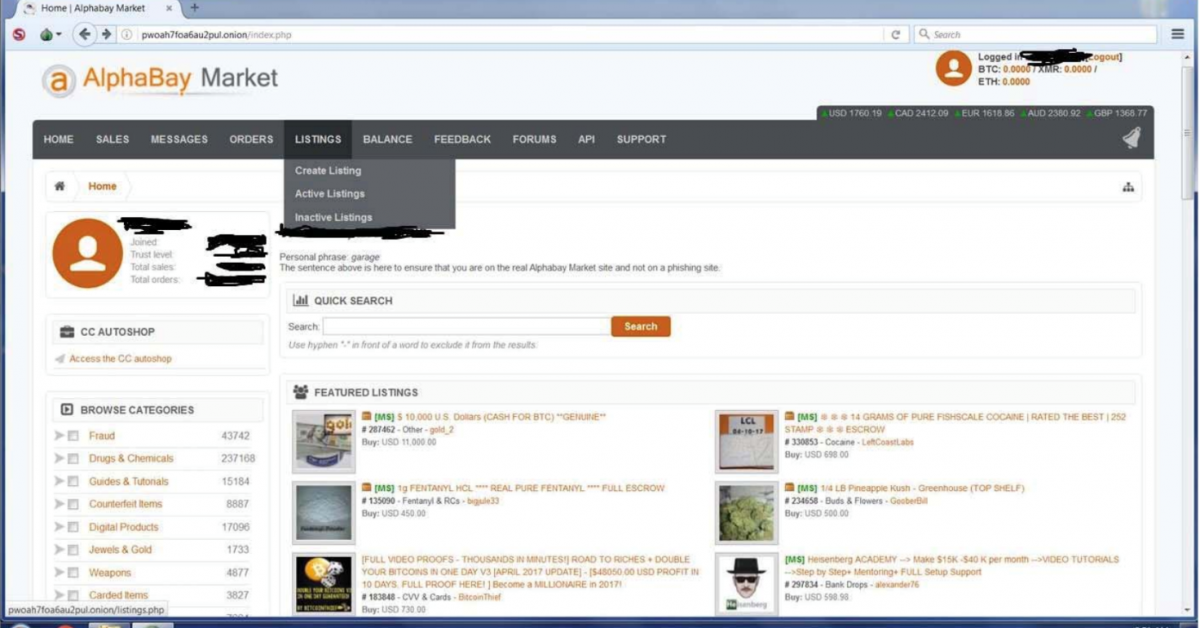Show site information icon in address bar
1200x628 pixels.
pyautogui.click(x=128, y=34)
